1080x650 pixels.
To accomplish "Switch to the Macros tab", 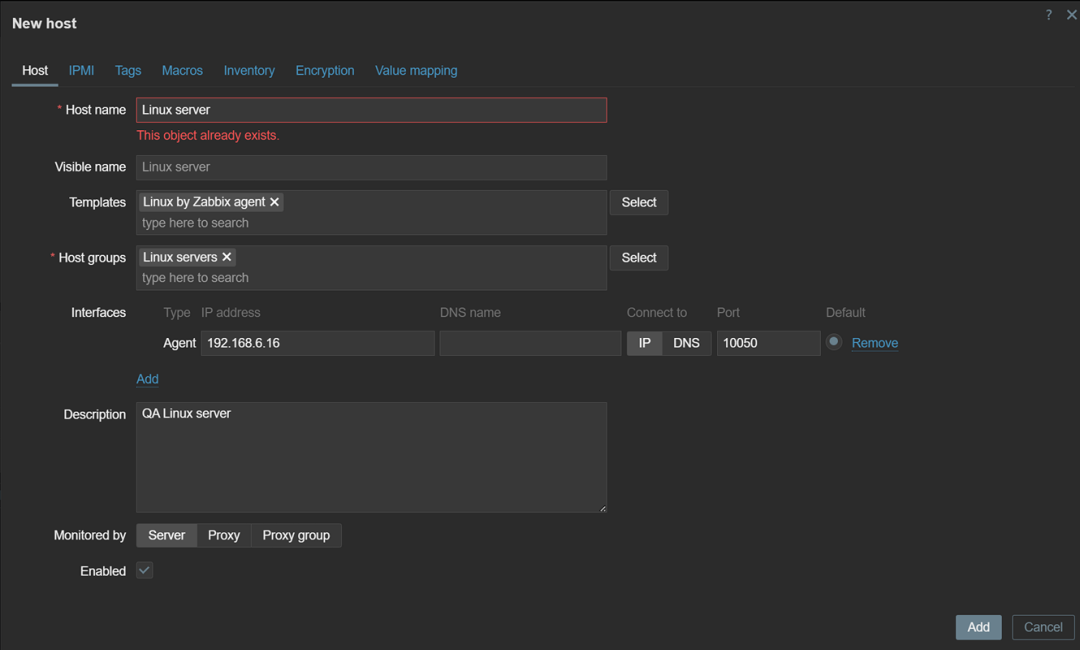I will (x=182, y=70).
